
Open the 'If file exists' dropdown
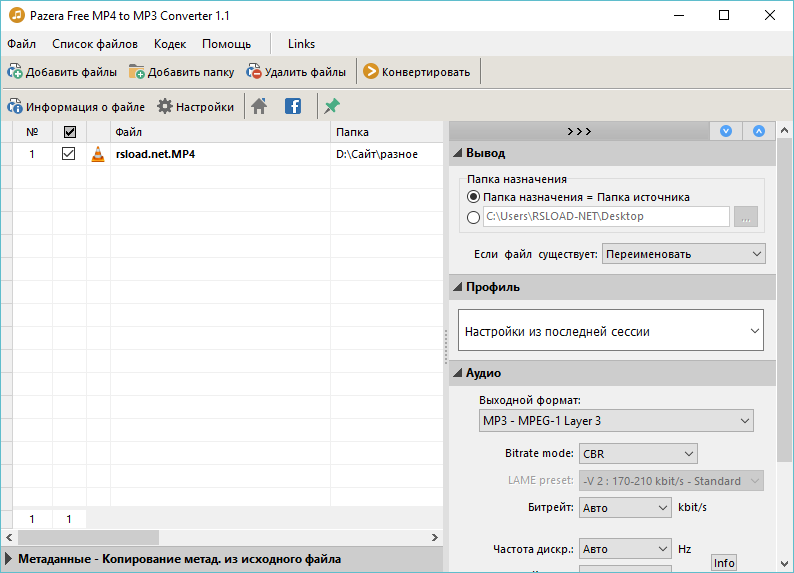click(684, 254)
